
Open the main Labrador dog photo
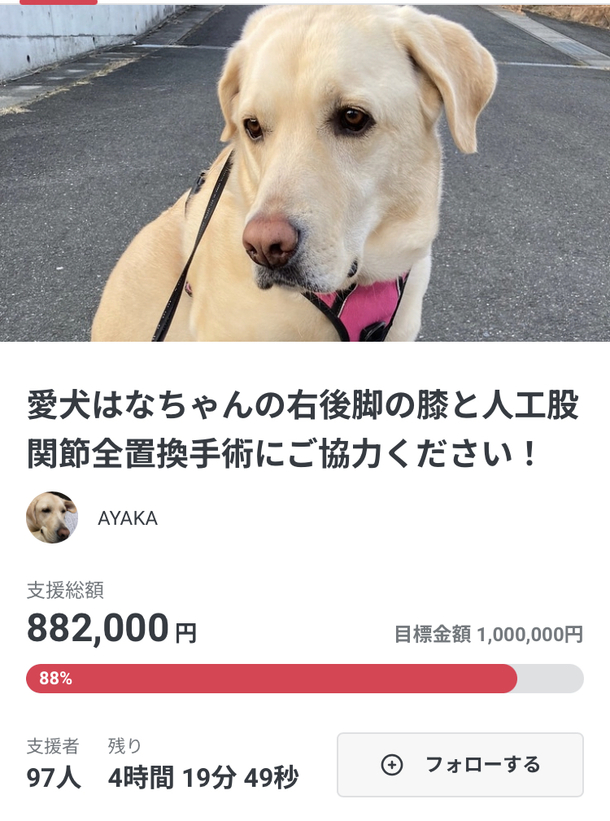point(305,173)
